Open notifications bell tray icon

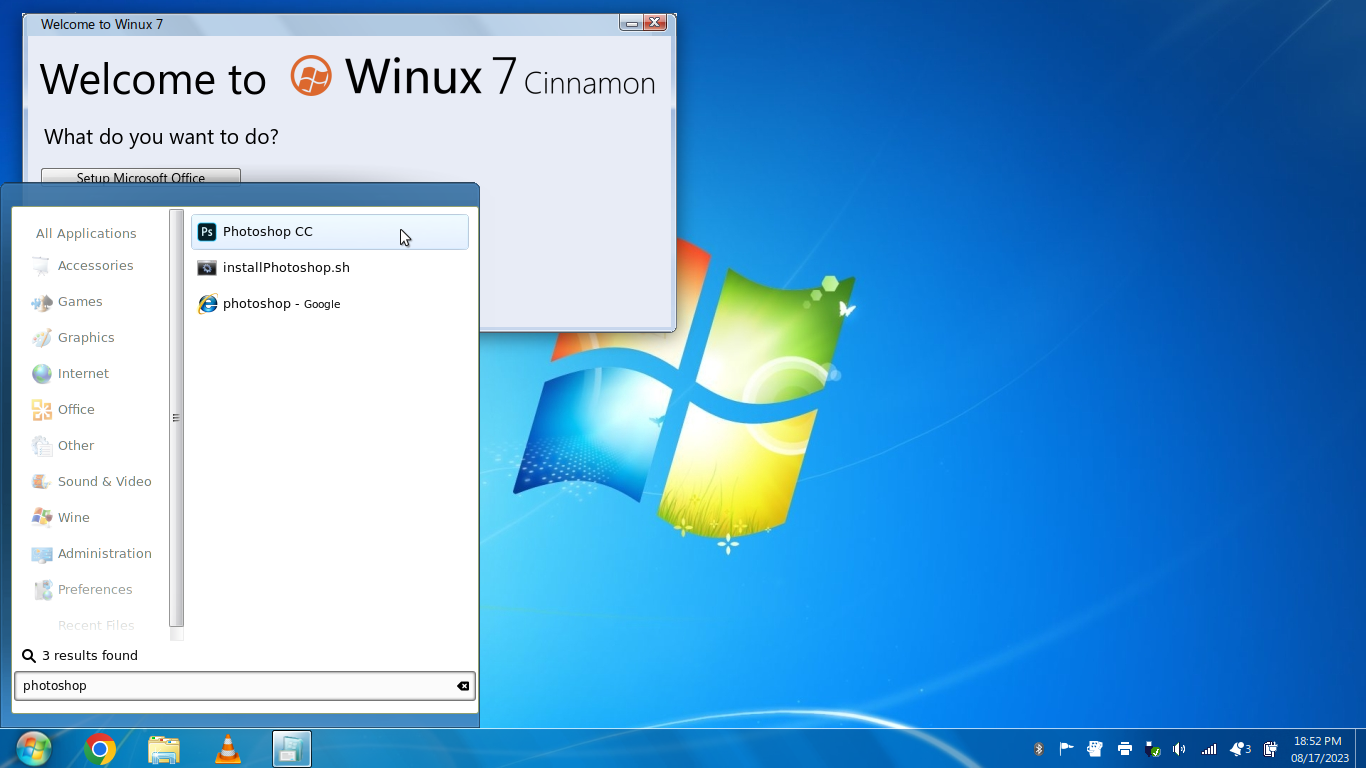point(1240,749)
